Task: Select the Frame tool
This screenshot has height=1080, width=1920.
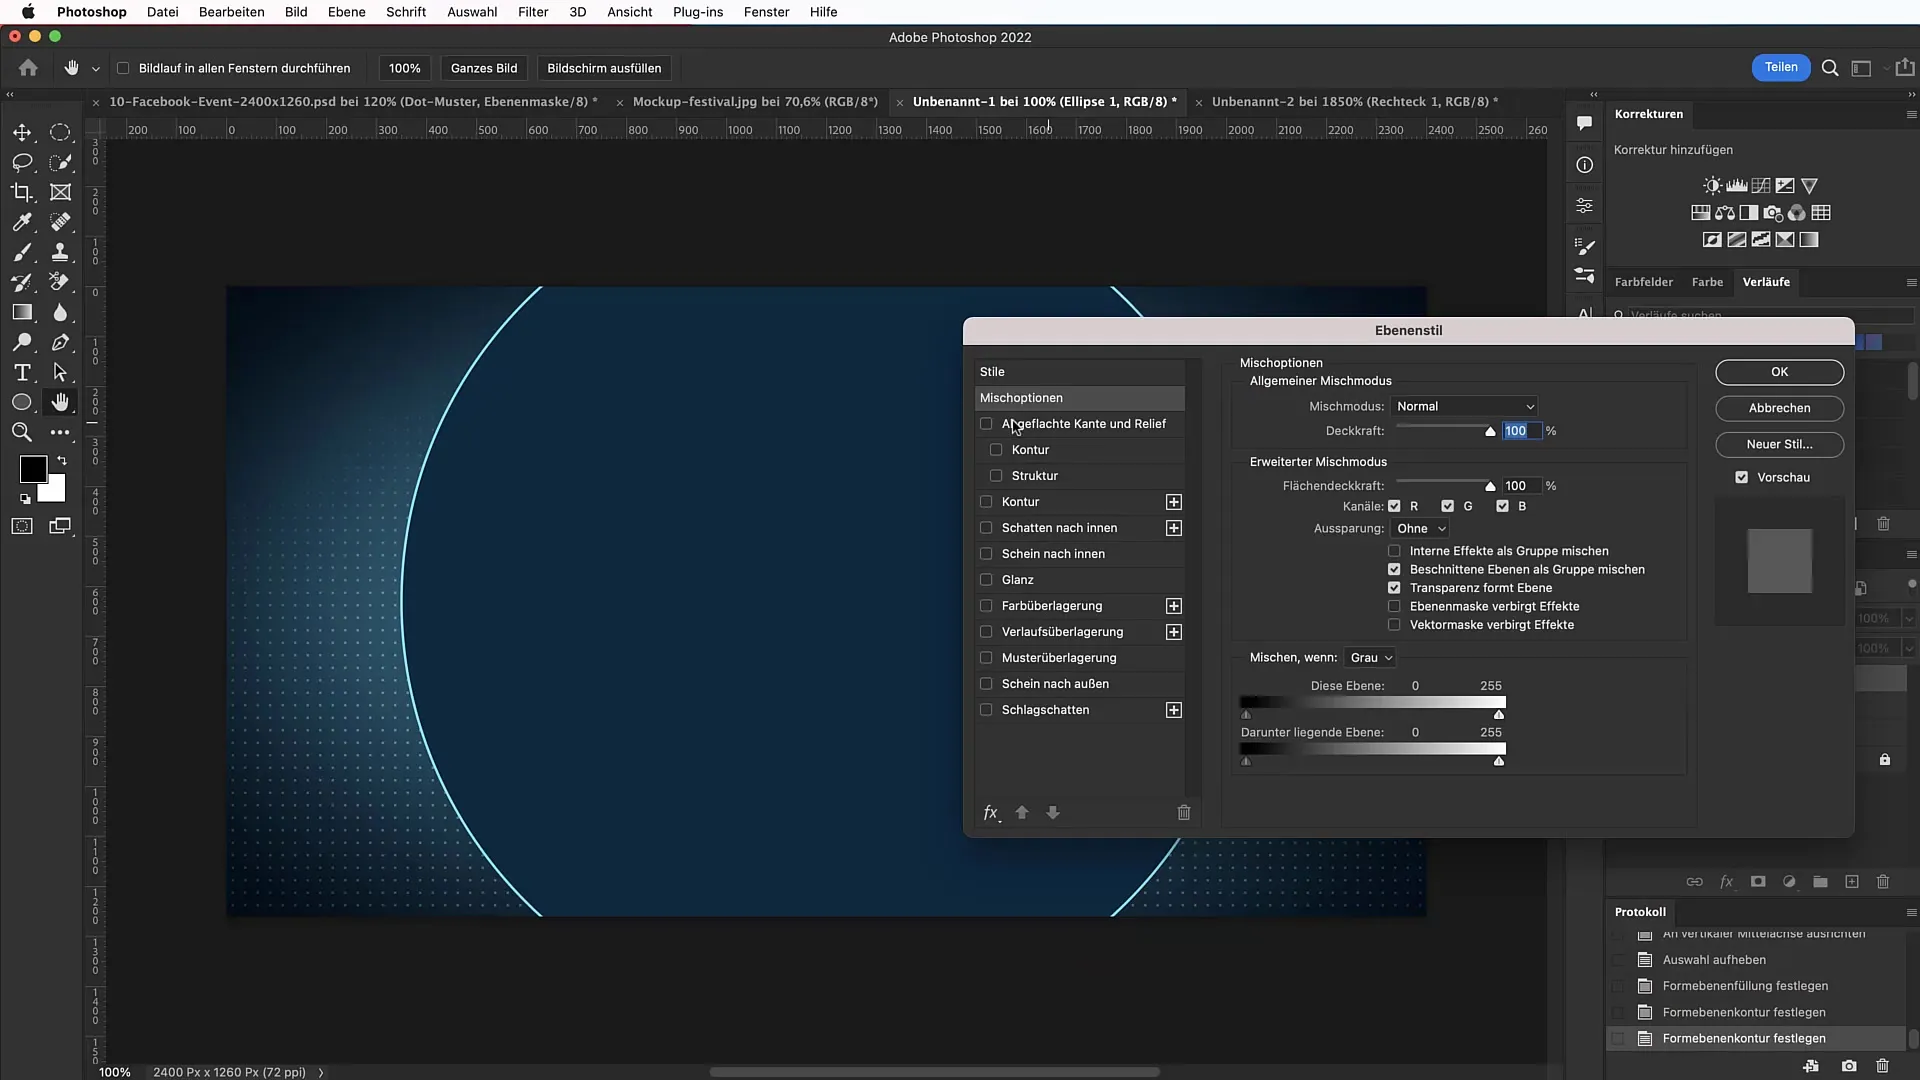Action: (60, 192)
